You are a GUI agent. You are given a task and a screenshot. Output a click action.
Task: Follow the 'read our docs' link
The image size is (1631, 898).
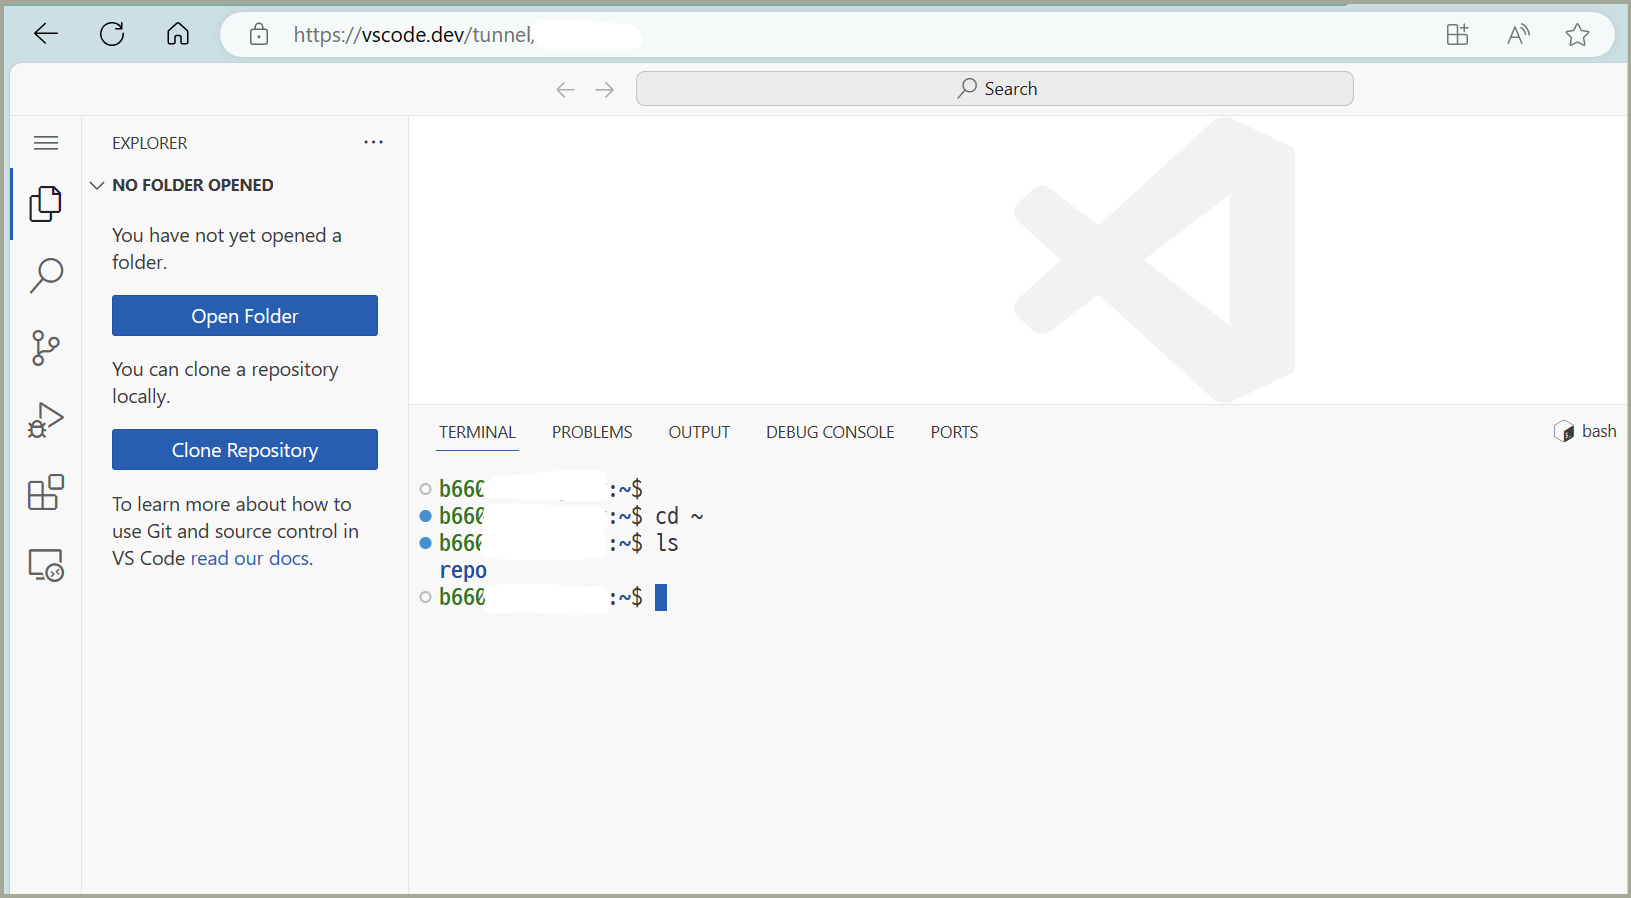coord(250,558)
